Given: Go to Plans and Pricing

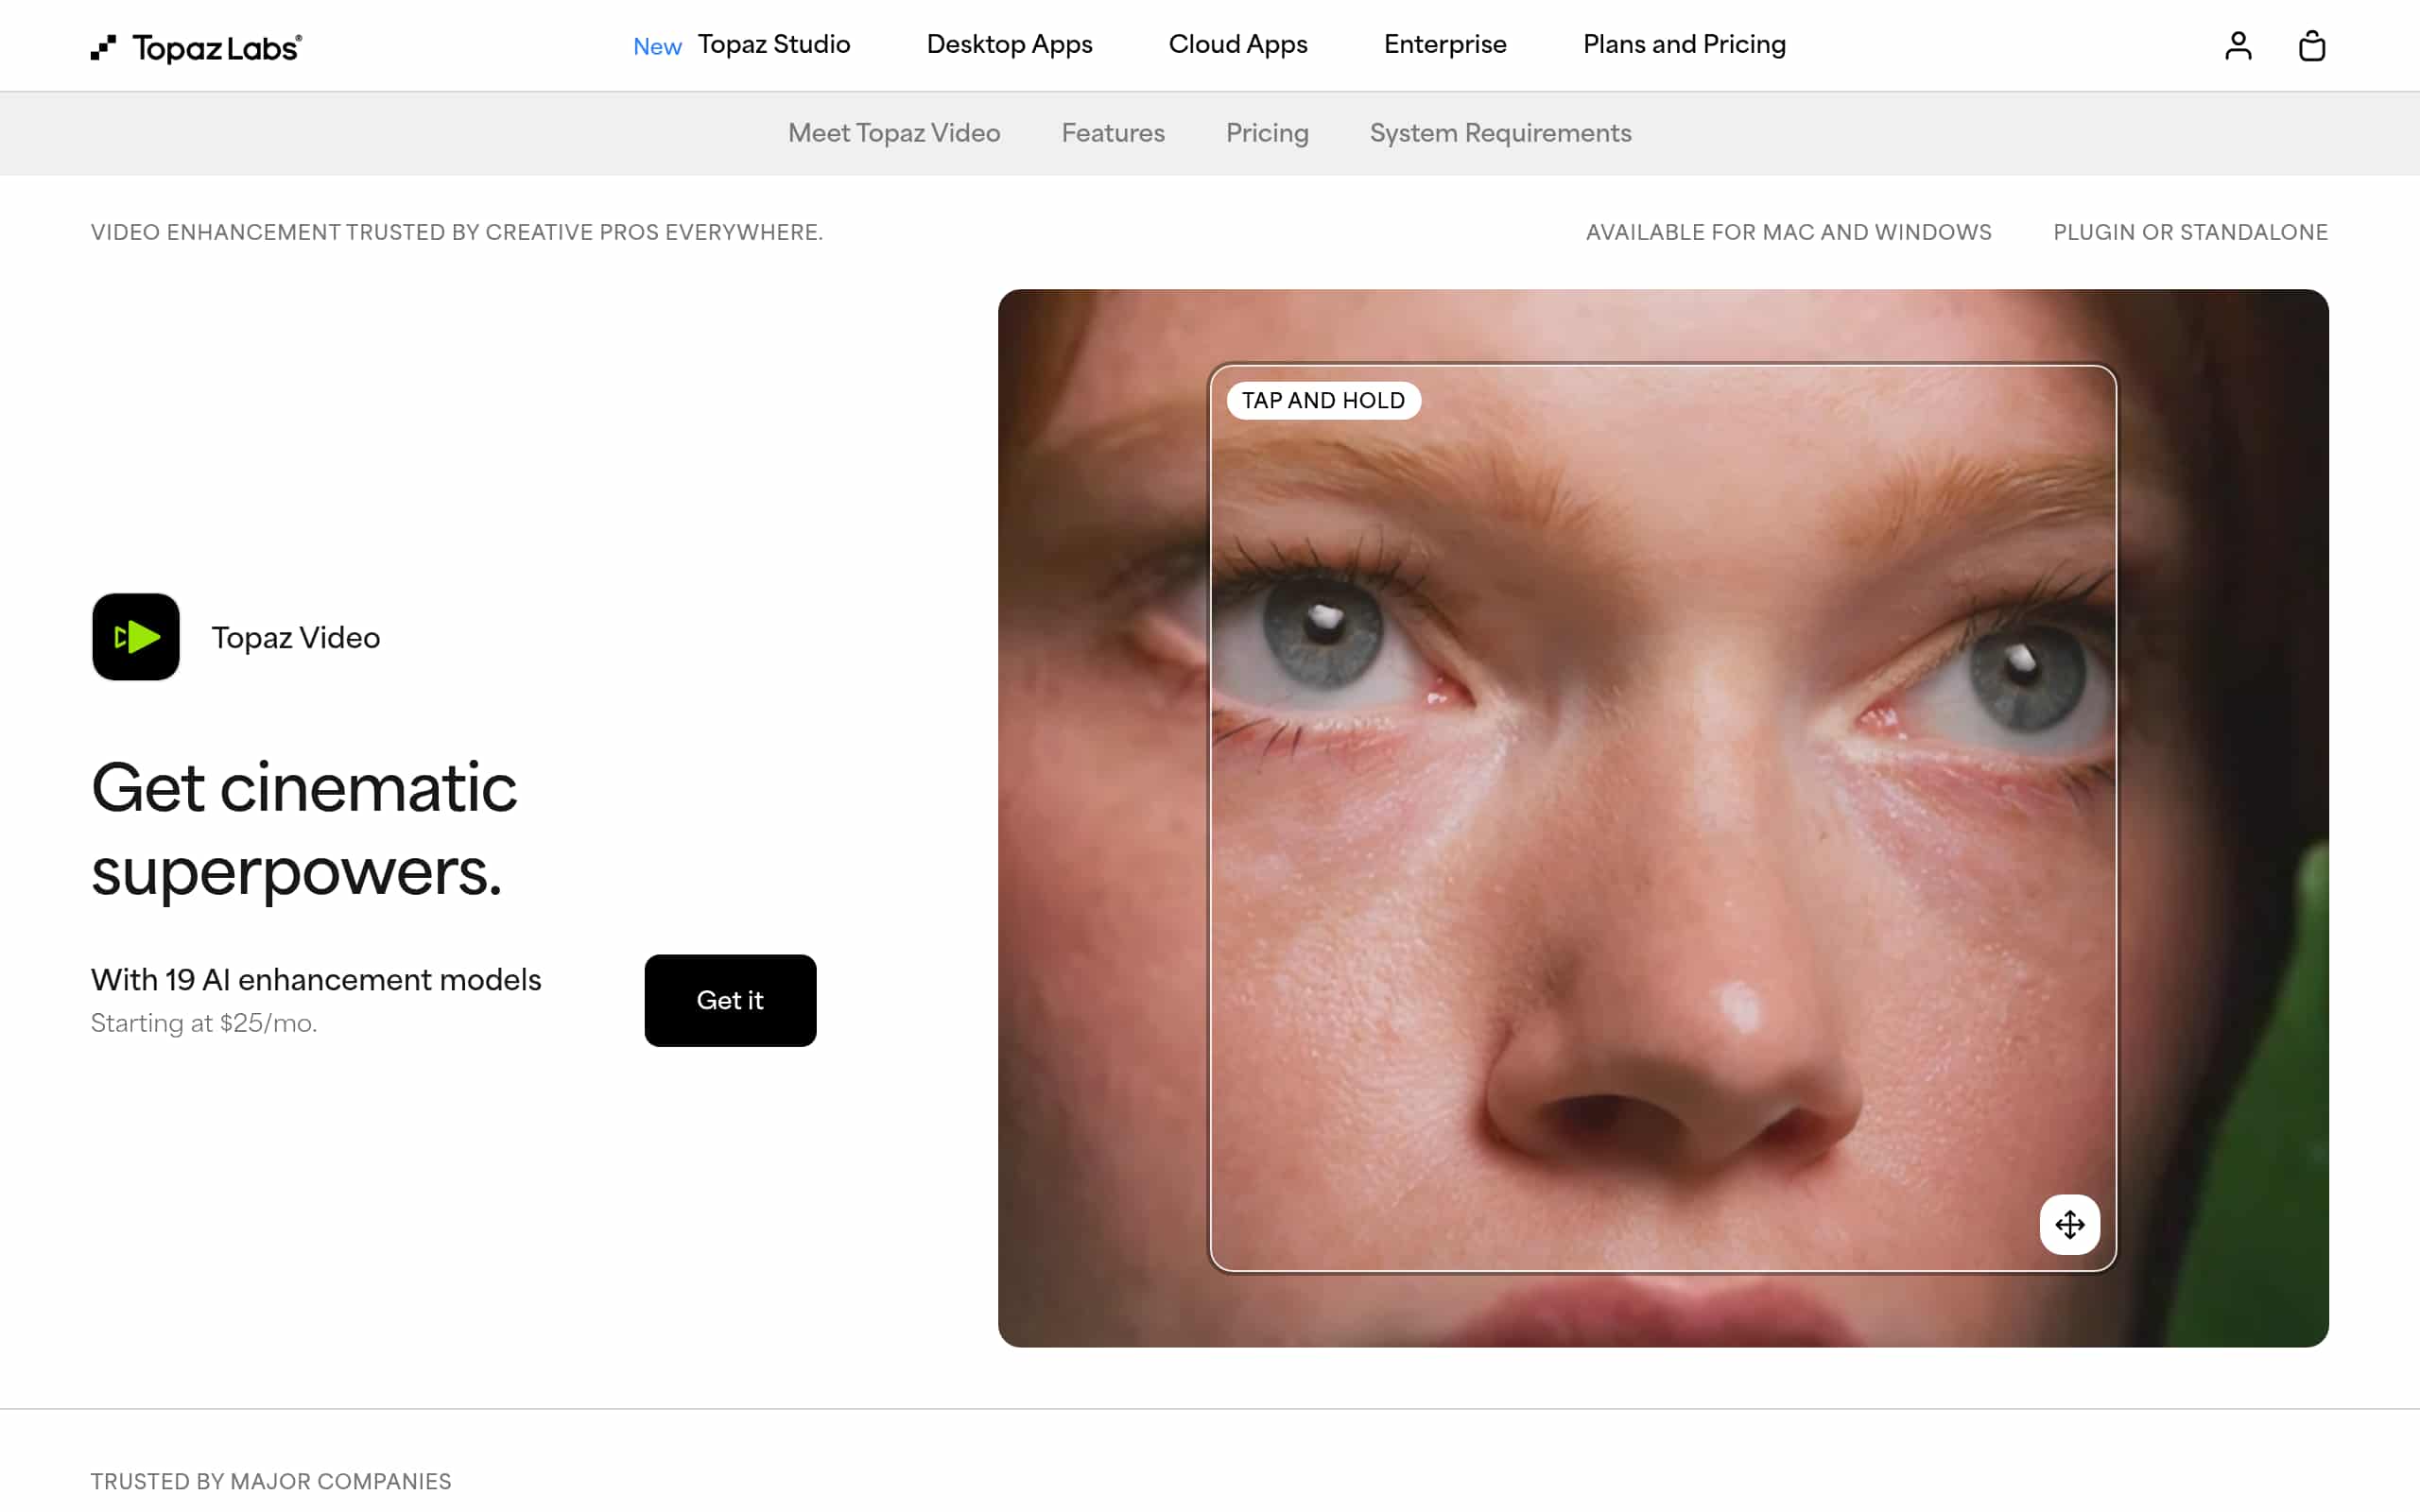Looking at the screenshot, I should pos(1683,45).
